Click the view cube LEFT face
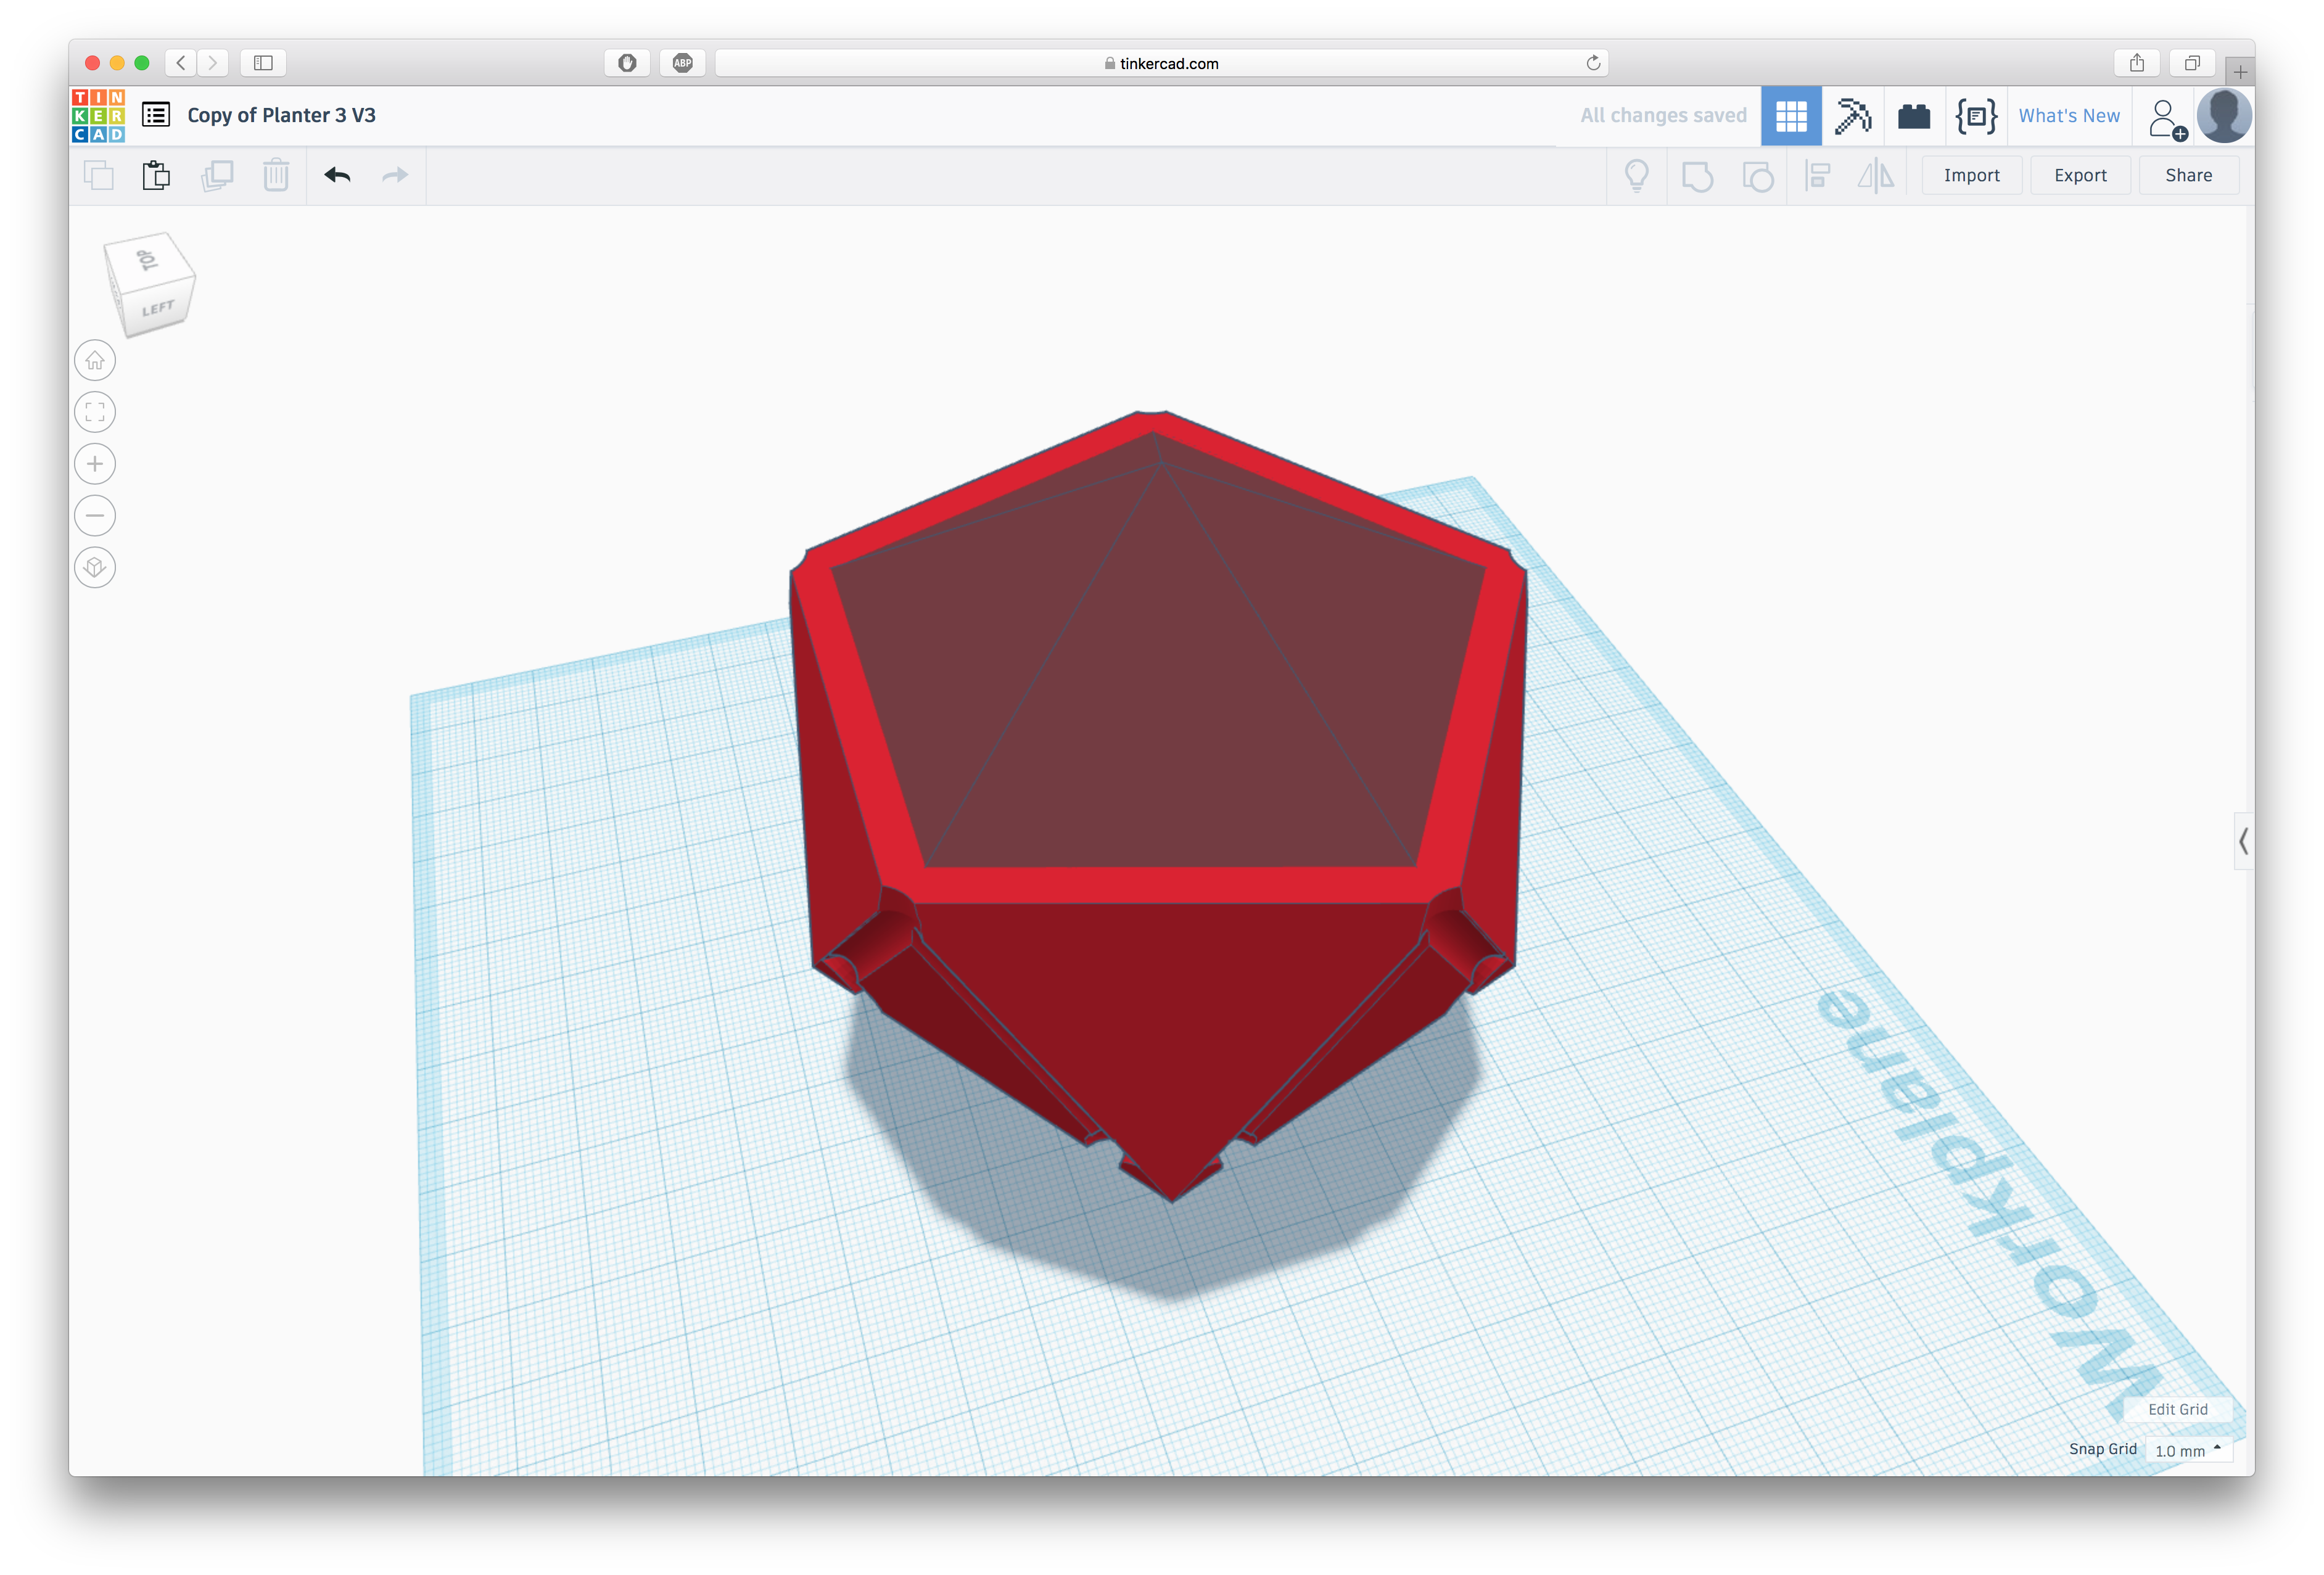The width and height of the screenshot is (2324, 1575). pyautogui.click(x=158, y=308)
